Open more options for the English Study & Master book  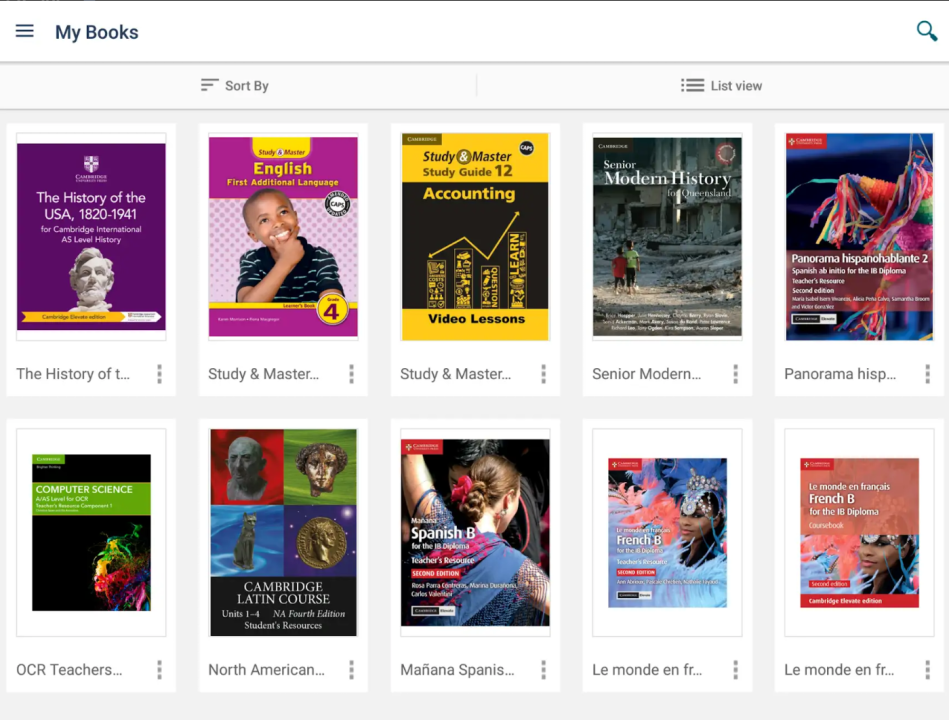coord(352,374)
